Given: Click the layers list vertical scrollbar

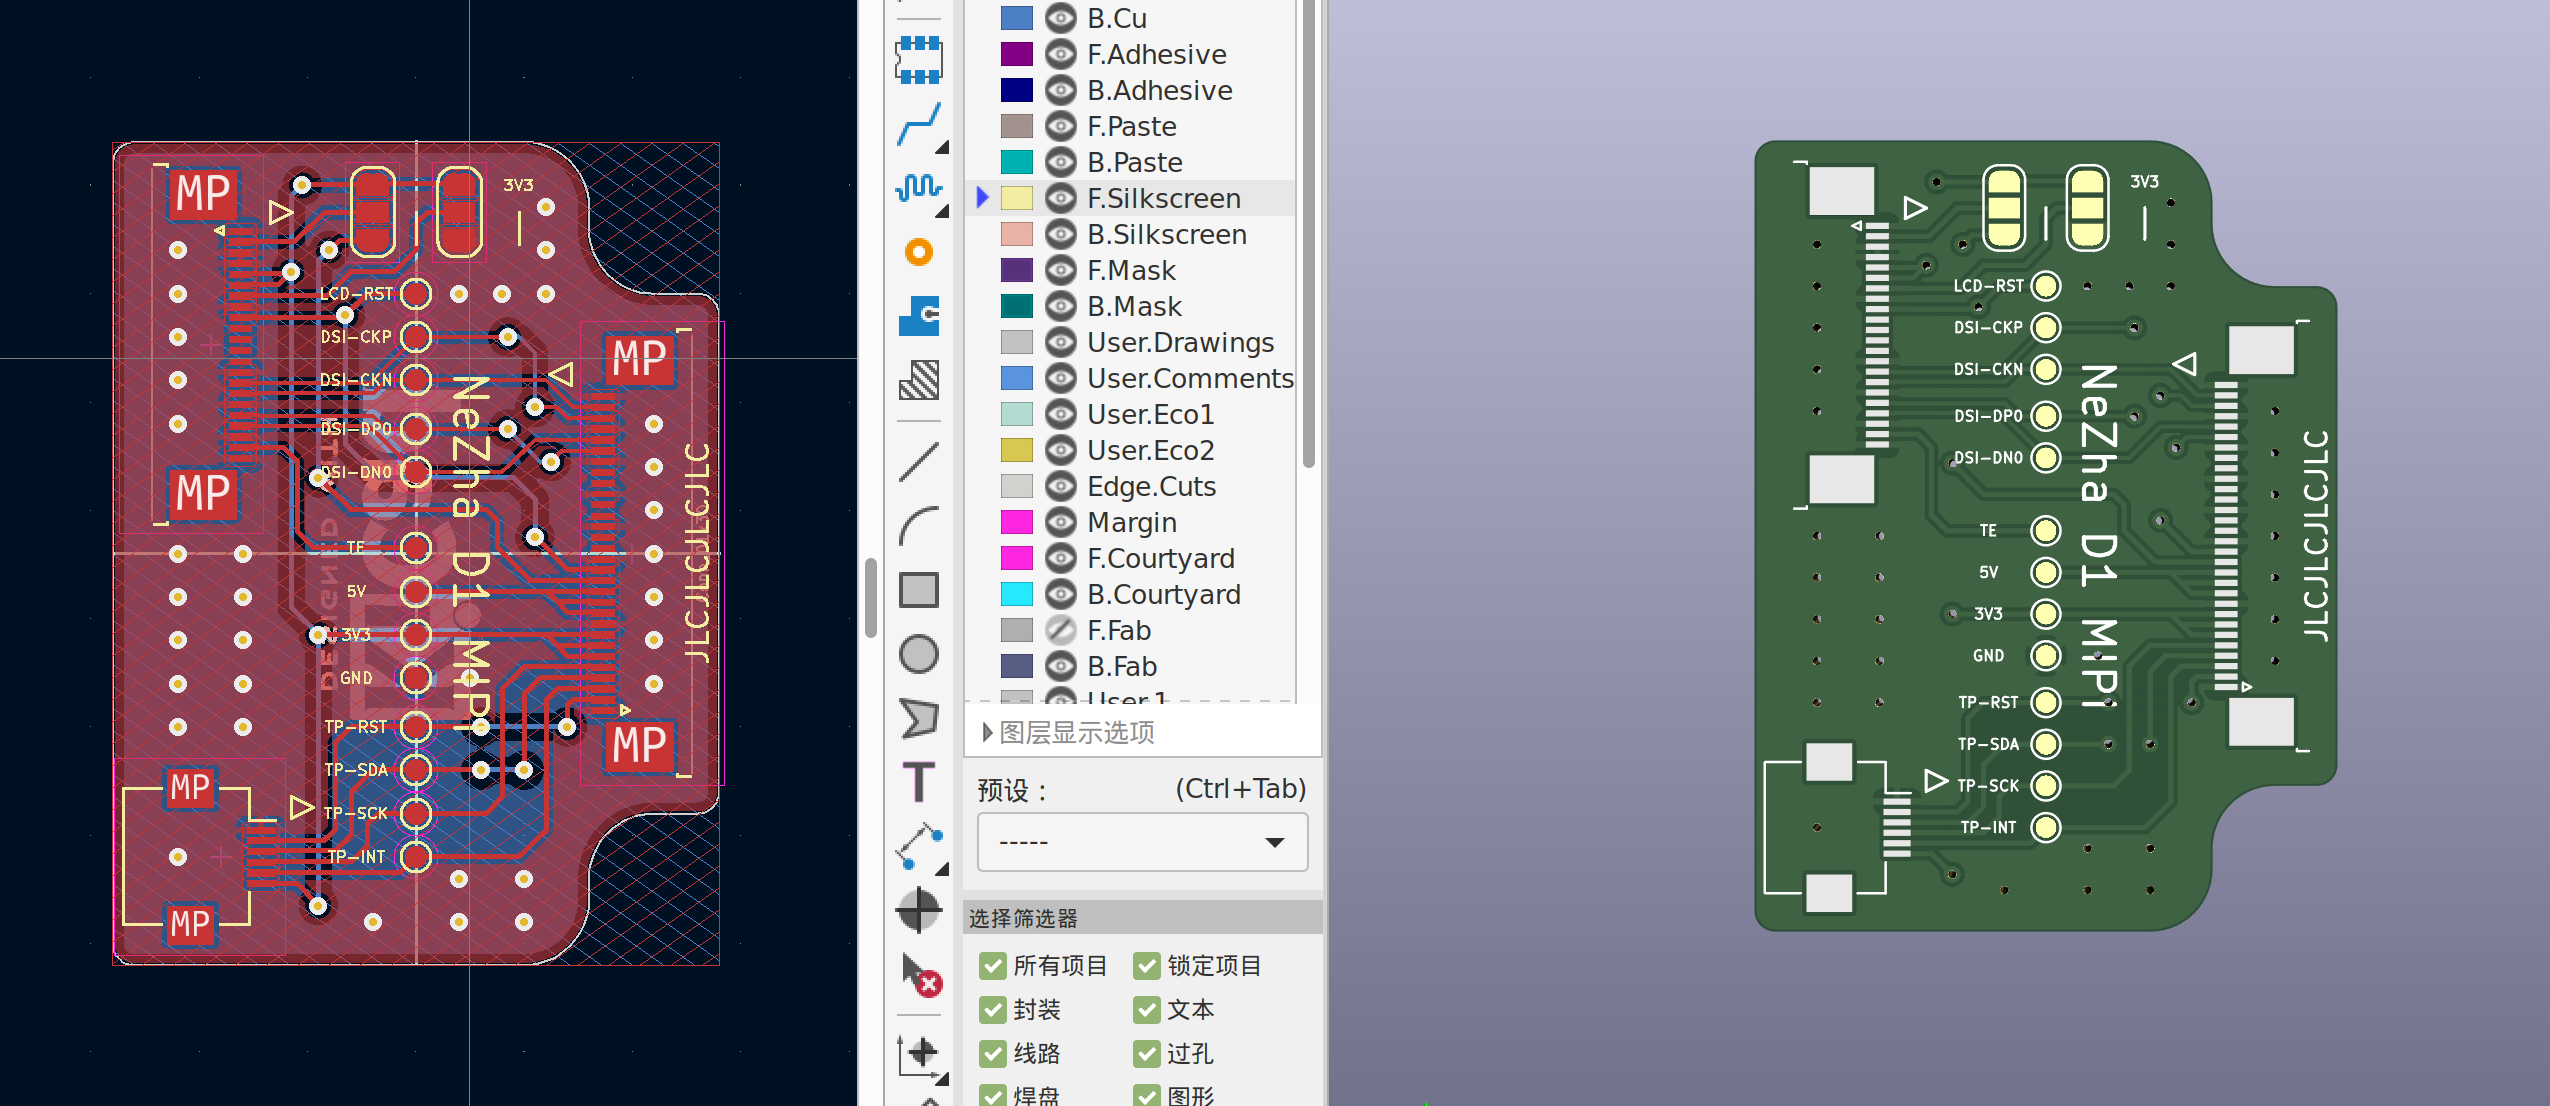Looking at the screenshot, I should tap(1309, 234).
